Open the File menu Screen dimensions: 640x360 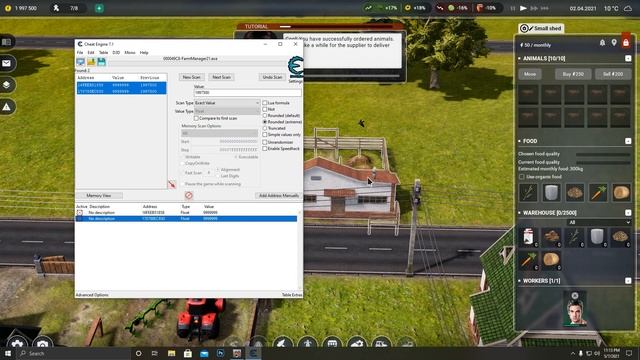tap(80, 53)
